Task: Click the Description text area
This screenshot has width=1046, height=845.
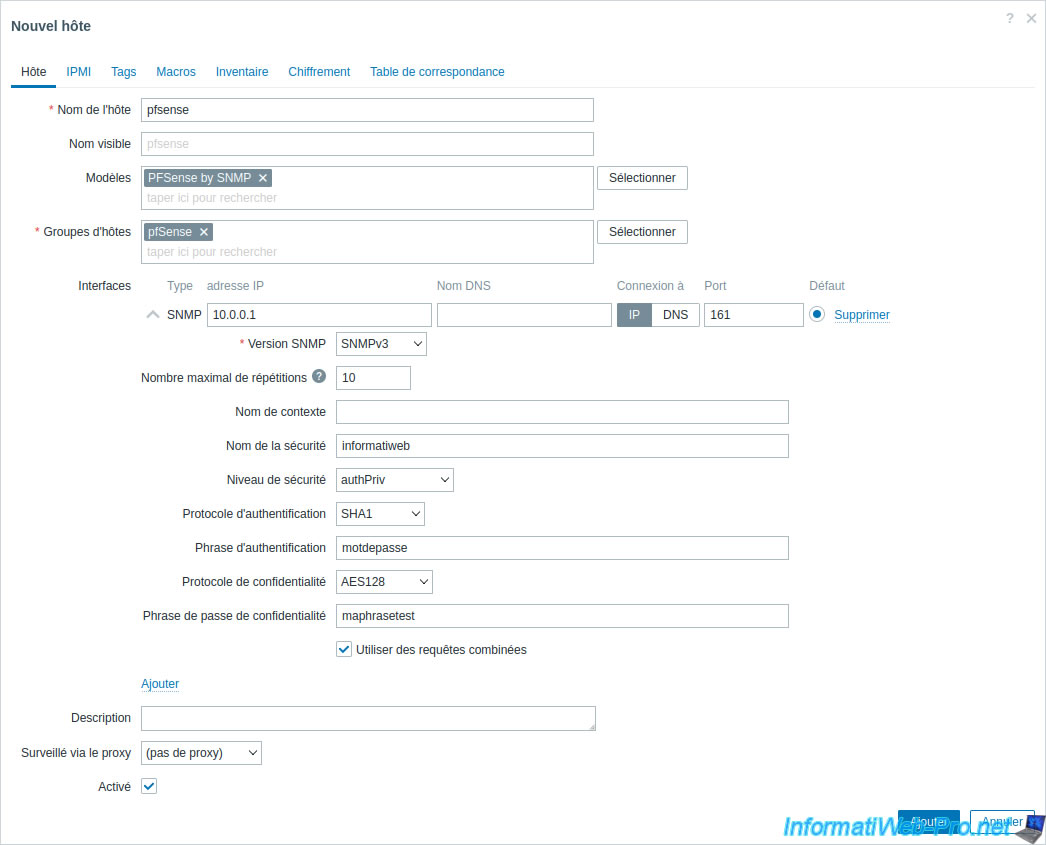Action: (368, 719)
